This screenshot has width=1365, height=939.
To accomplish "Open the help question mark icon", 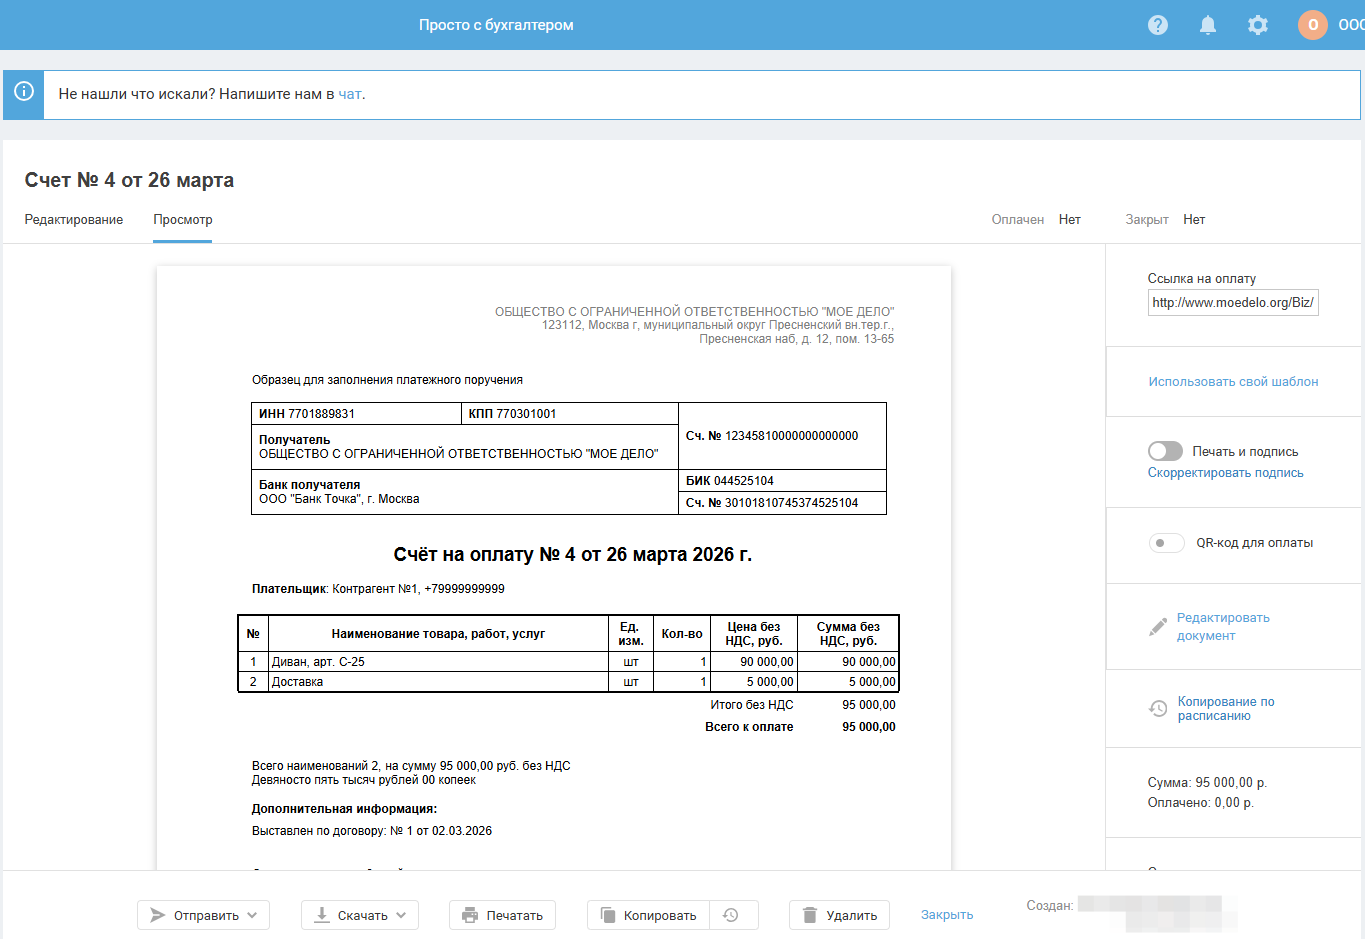I will coord(1158,25).
